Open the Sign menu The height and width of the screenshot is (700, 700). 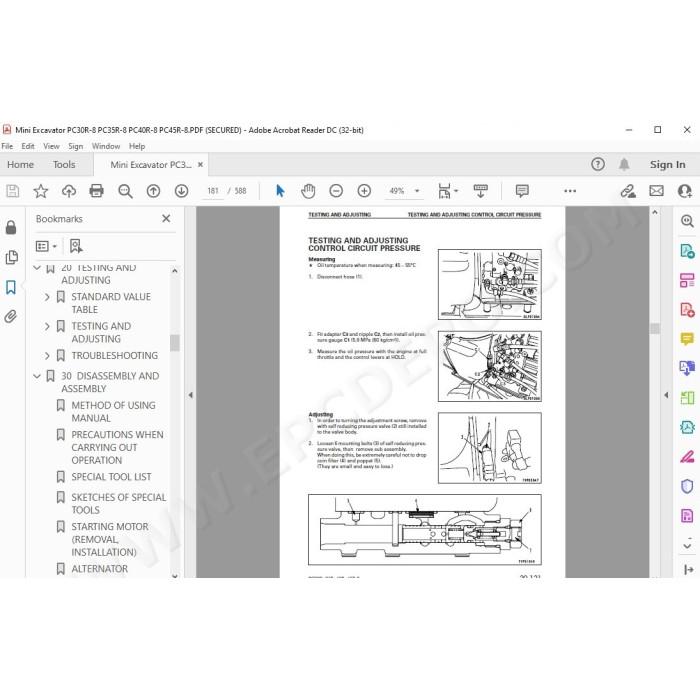coord(75,146)
